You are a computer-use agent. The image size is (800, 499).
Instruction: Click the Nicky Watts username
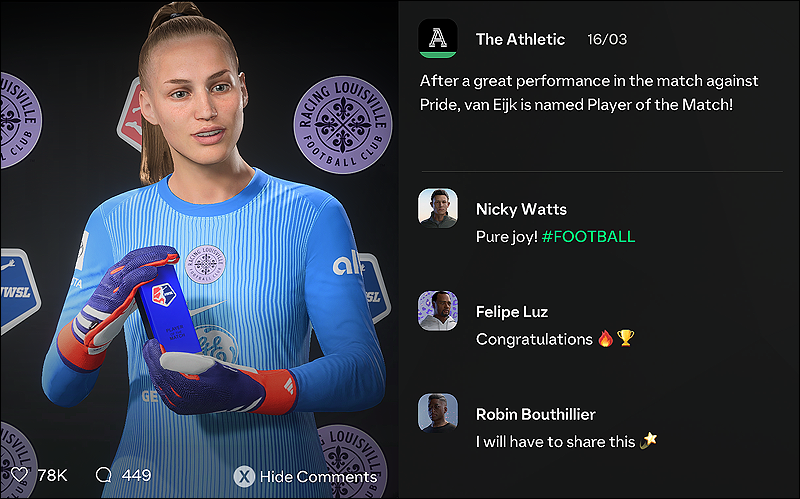(x=521, y=209)
